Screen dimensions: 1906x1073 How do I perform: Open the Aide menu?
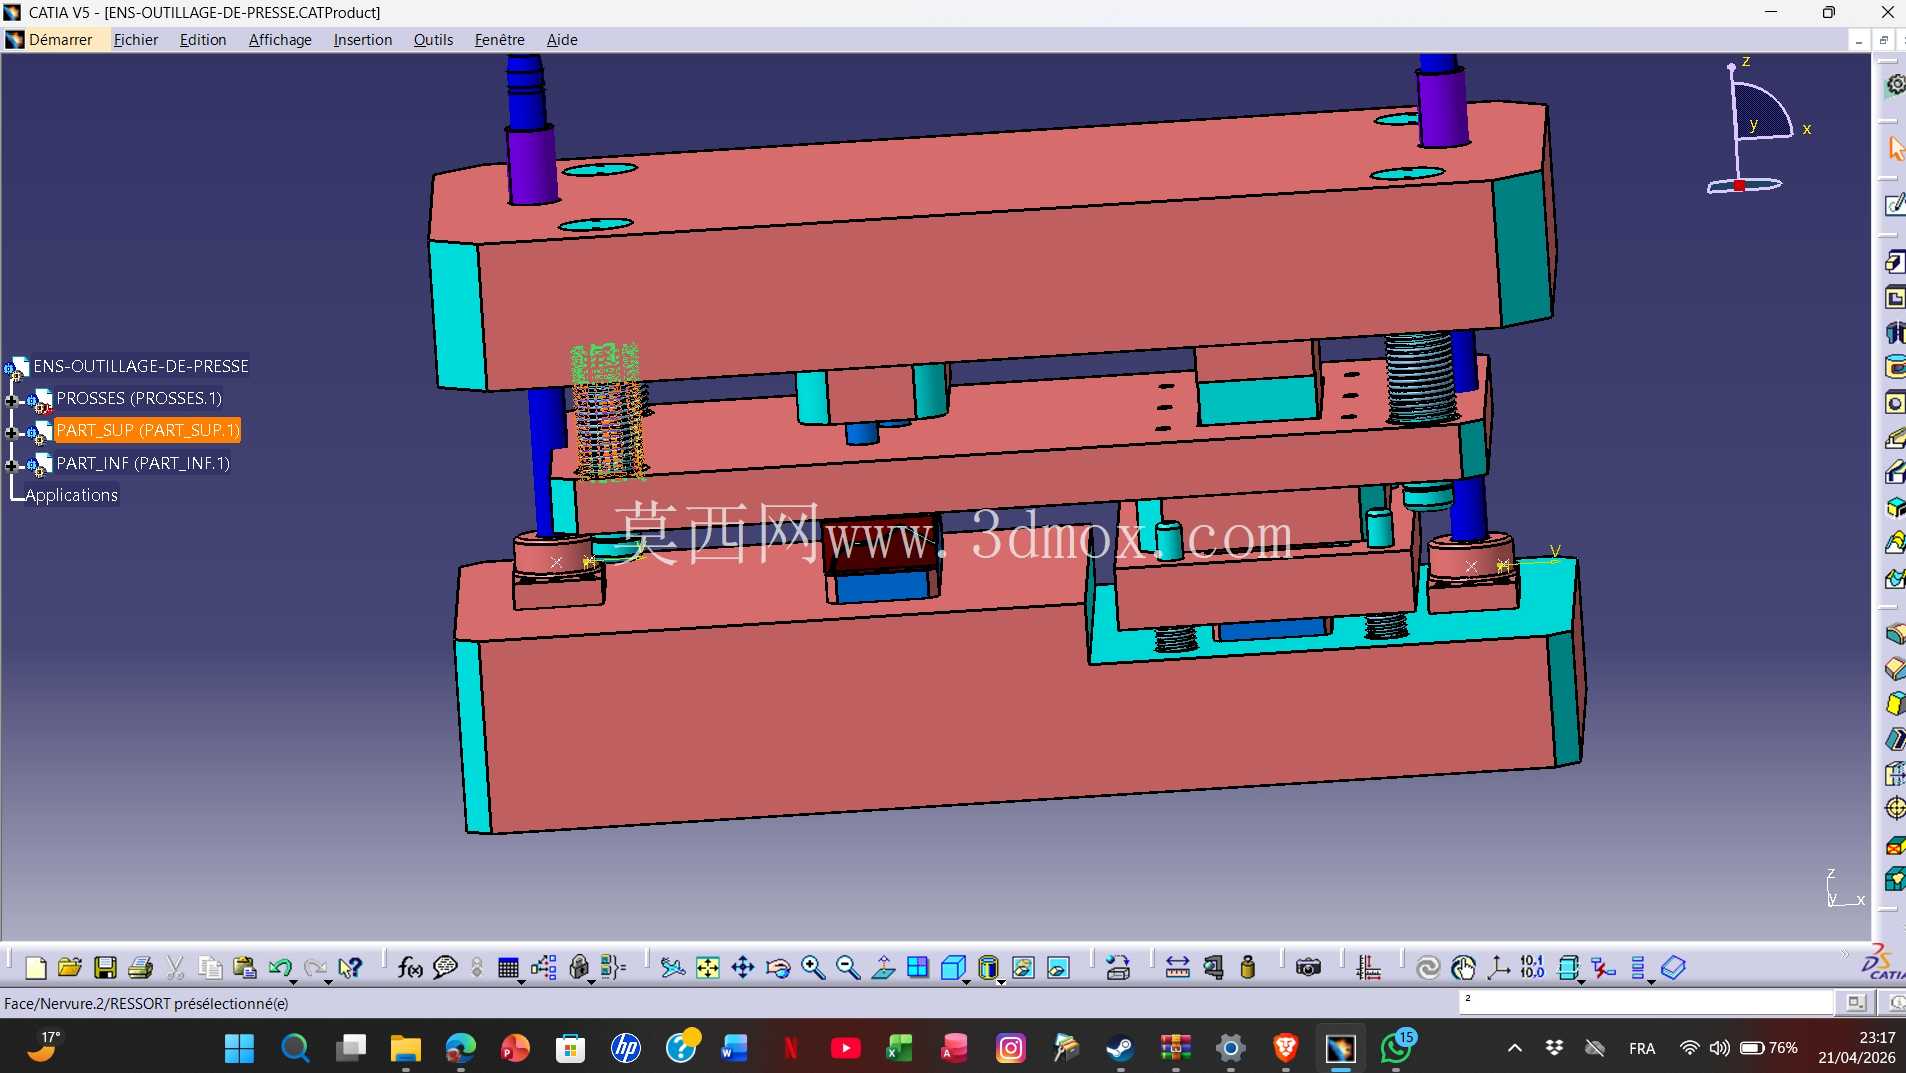point(562,40)
